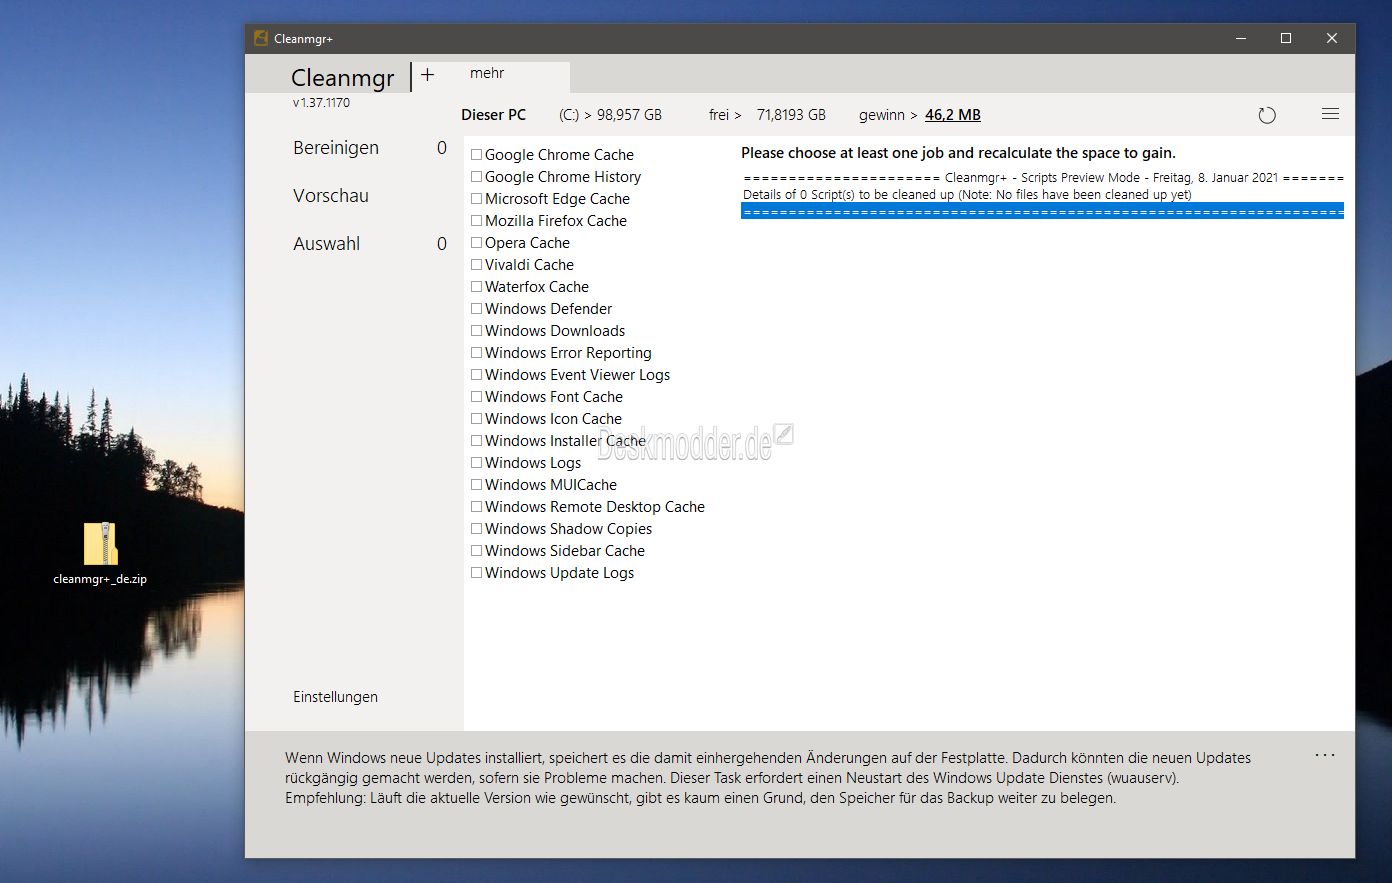This screenshot has height=883, width=1392.
Task: Select the Cleanmgr tab
Action: pyautogui.click(x=342, y=78)
